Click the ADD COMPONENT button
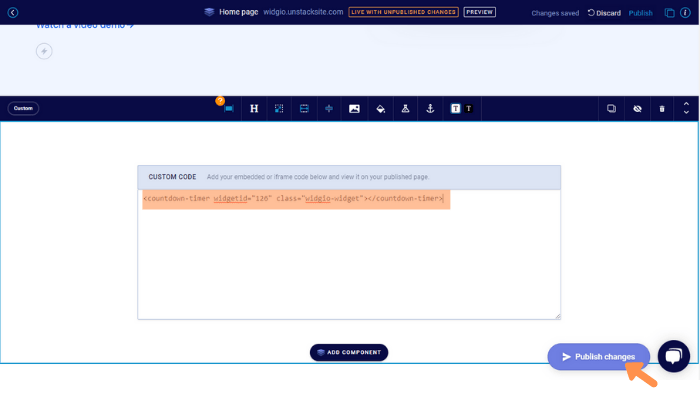 pyautogui.click(x=349, y=352)
